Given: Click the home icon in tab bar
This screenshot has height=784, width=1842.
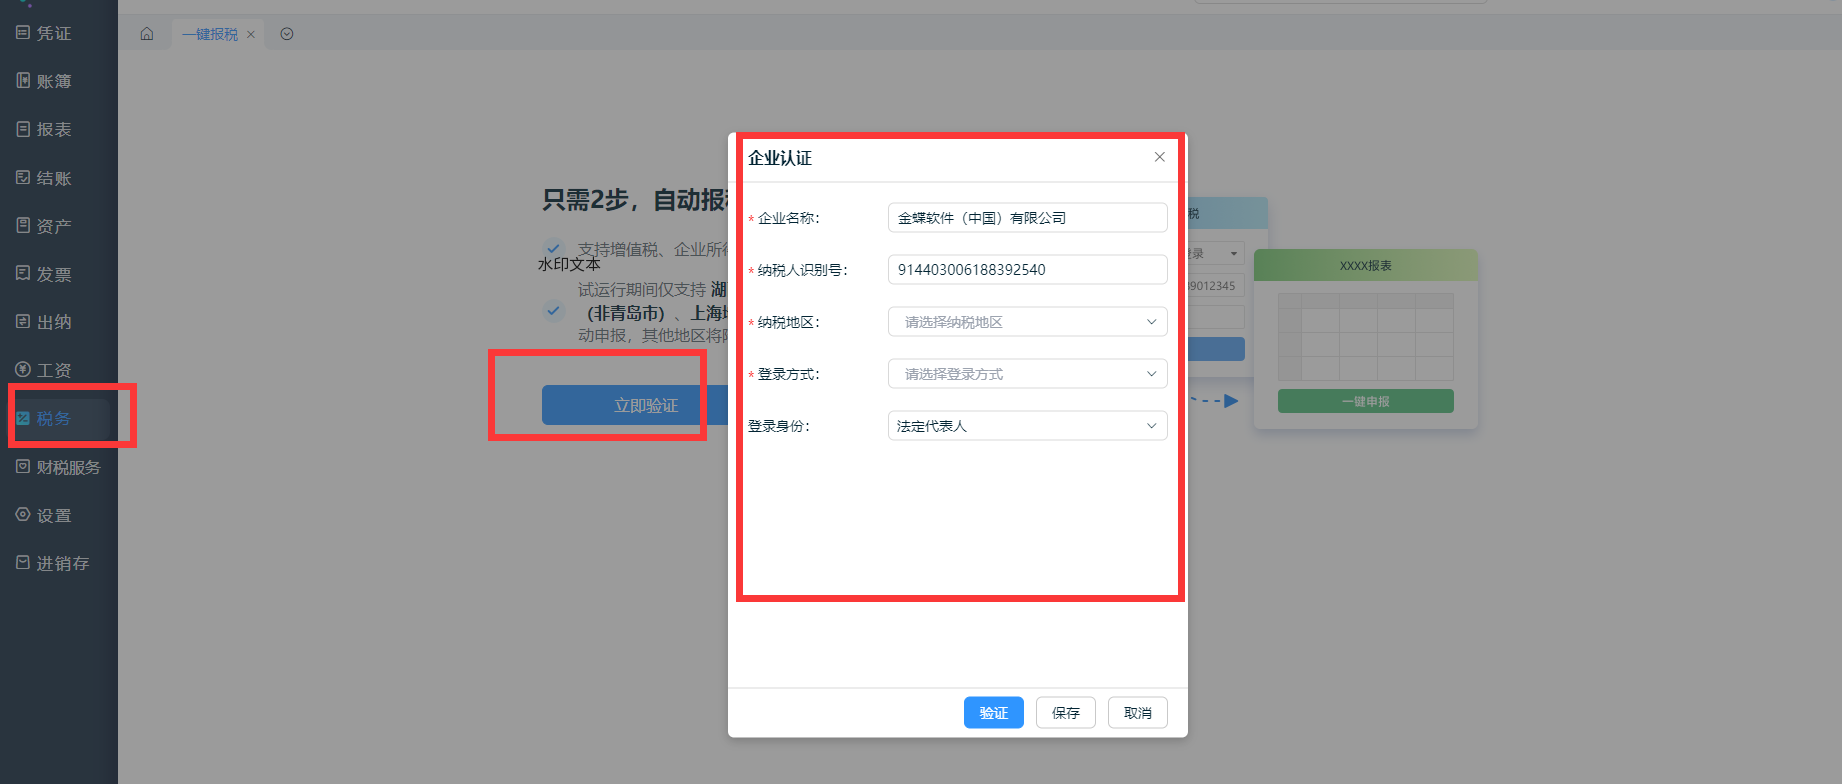Looking at the screenshot, I should click(x=147, y=34).
